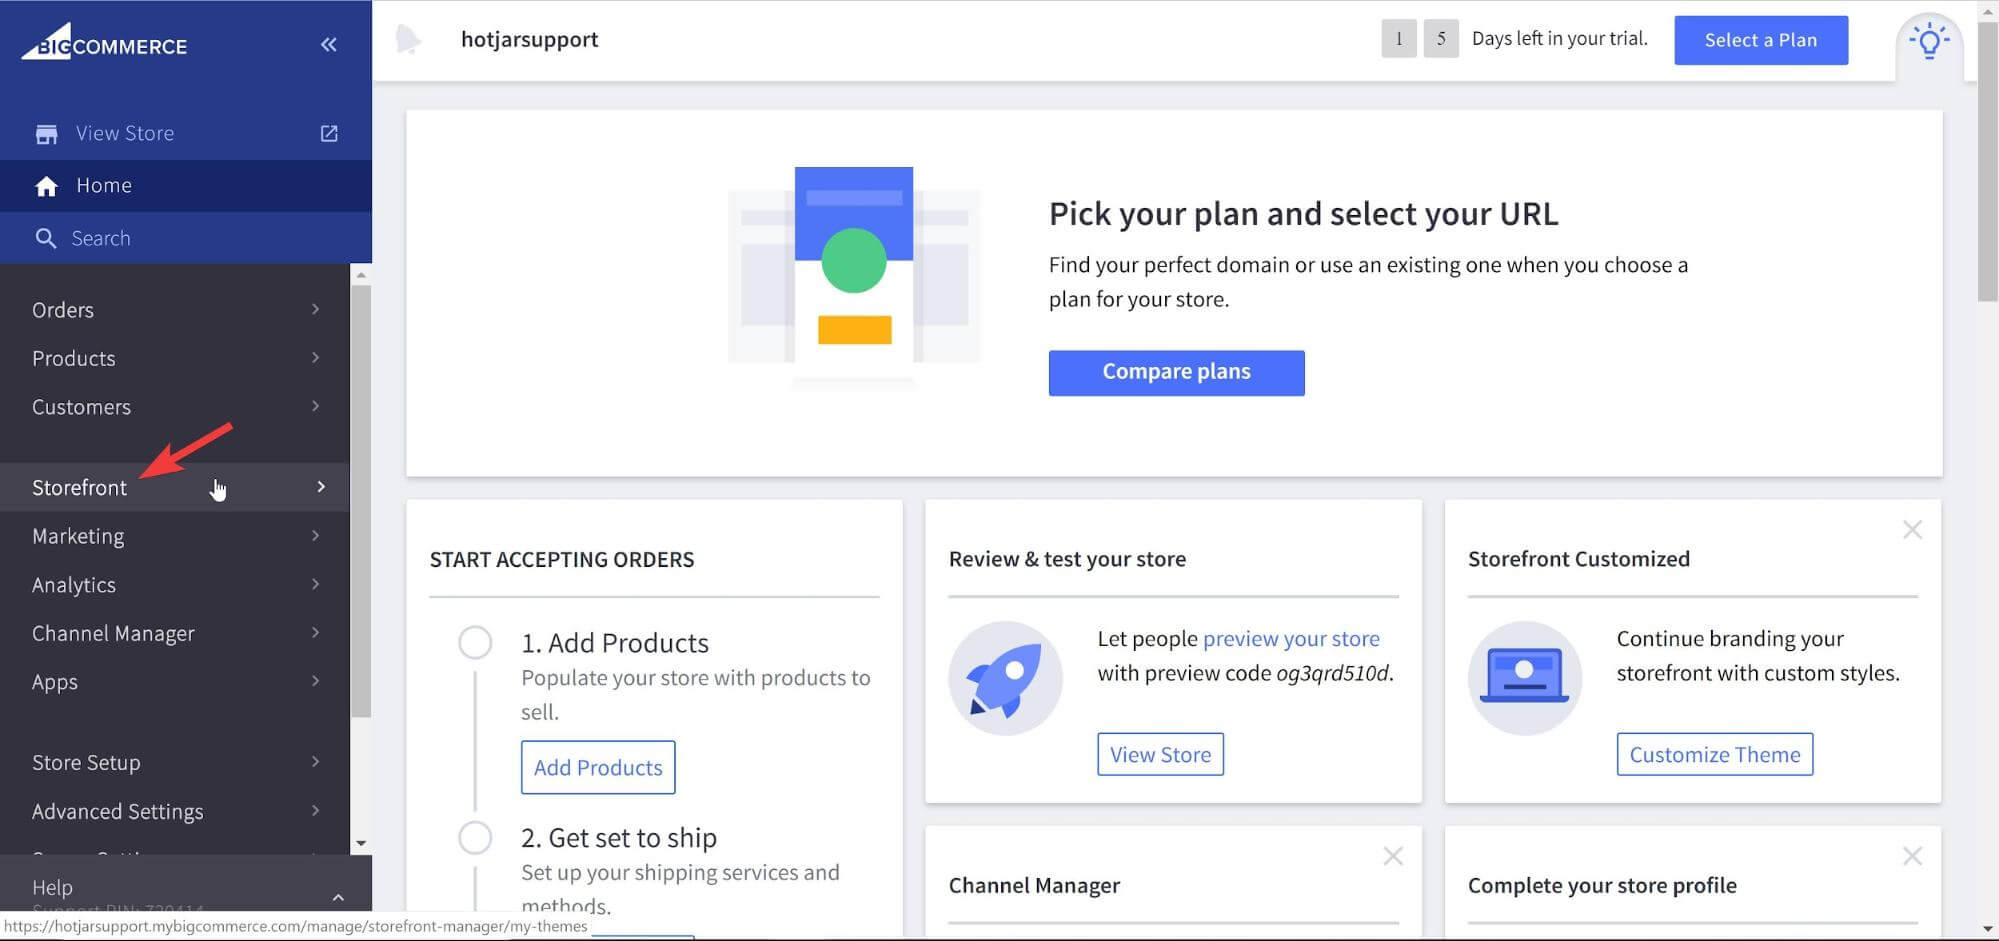Expand Products menu chevron
This screenshot has height=941, width=1999.
[315, 357]
